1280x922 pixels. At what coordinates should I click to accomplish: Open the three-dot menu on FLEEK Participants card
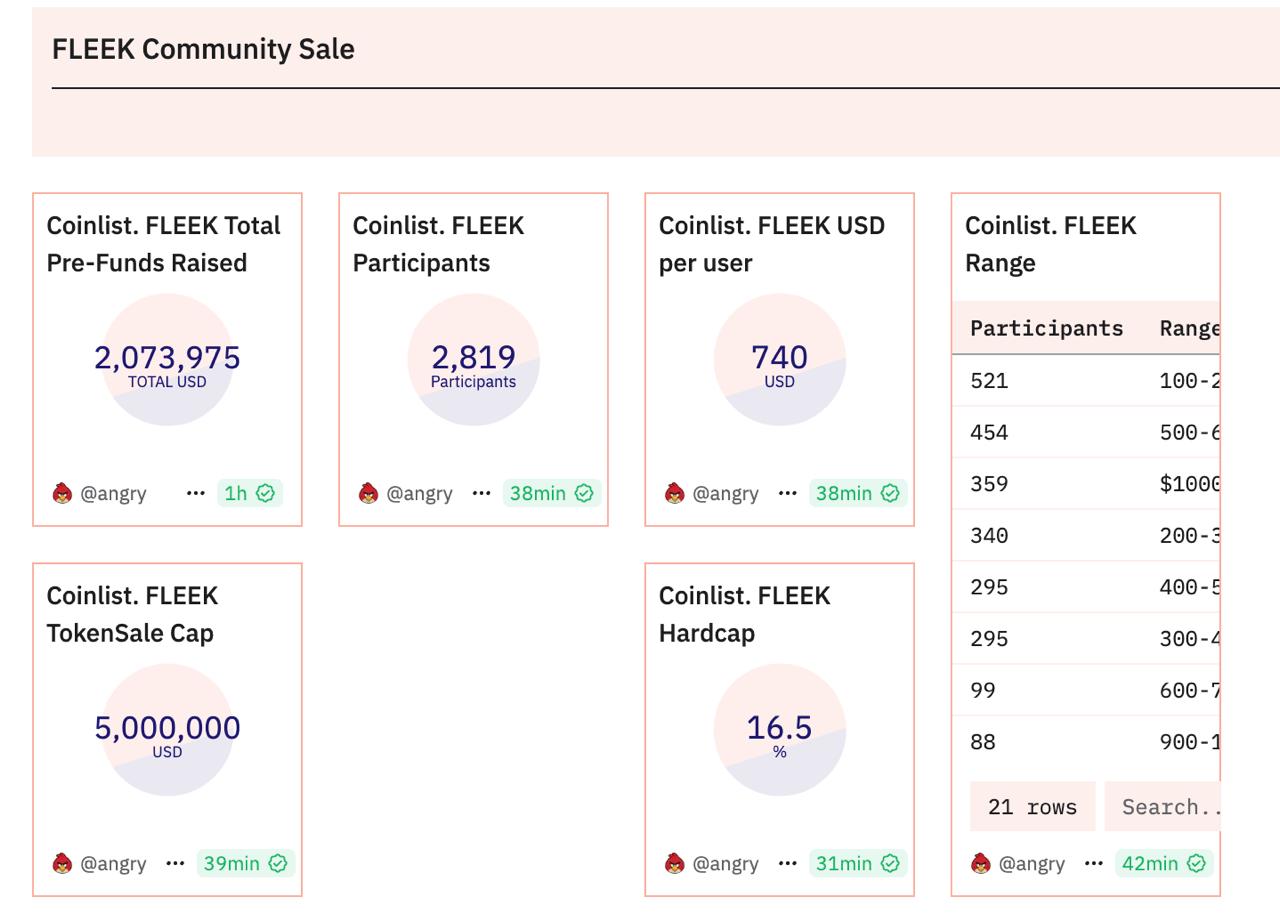(481, 493)
